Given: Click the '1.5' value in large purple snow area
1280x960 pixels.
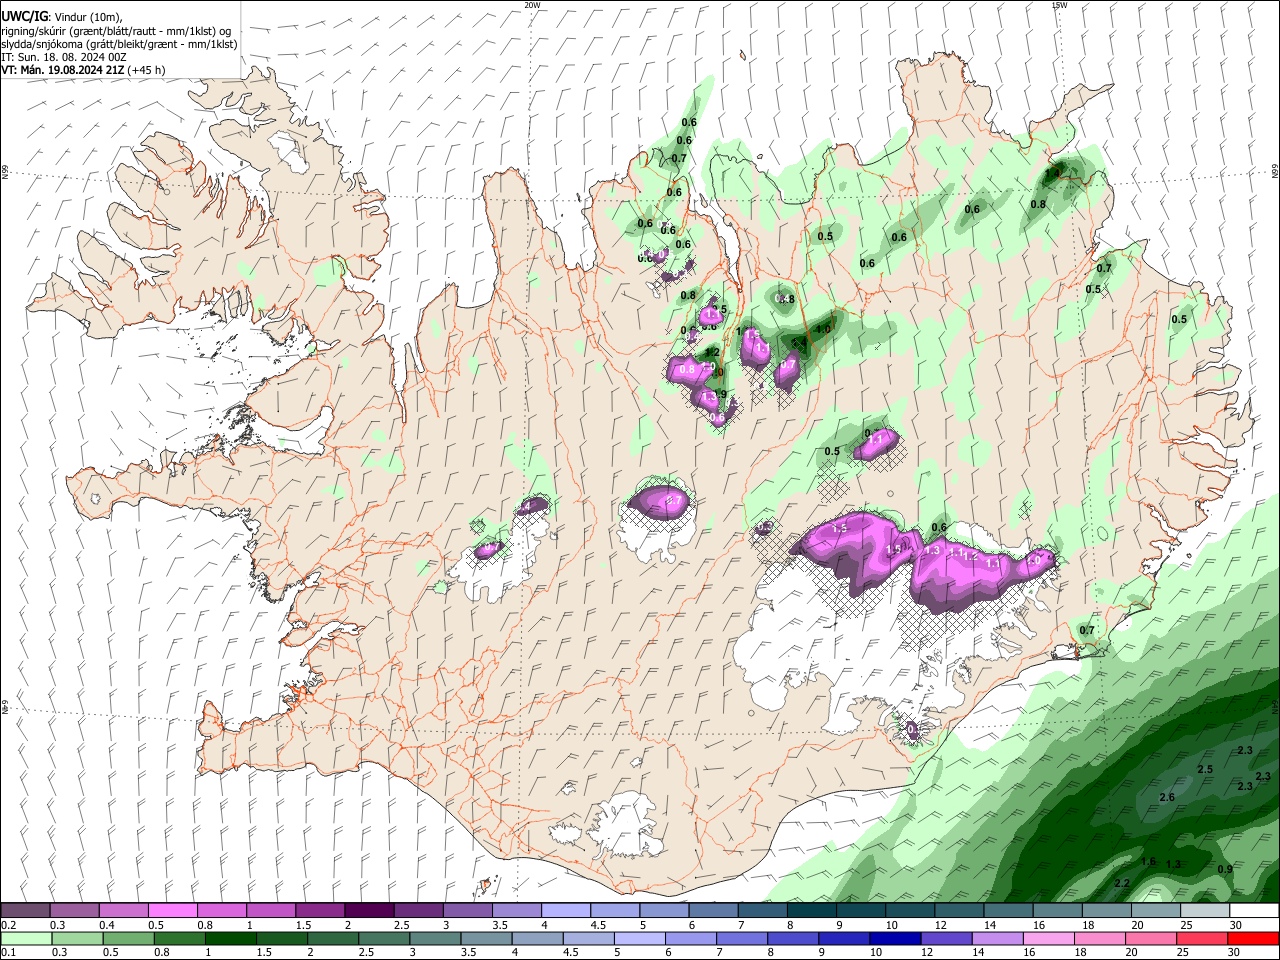Looking at the screenshot, I should tap(840, 527).
